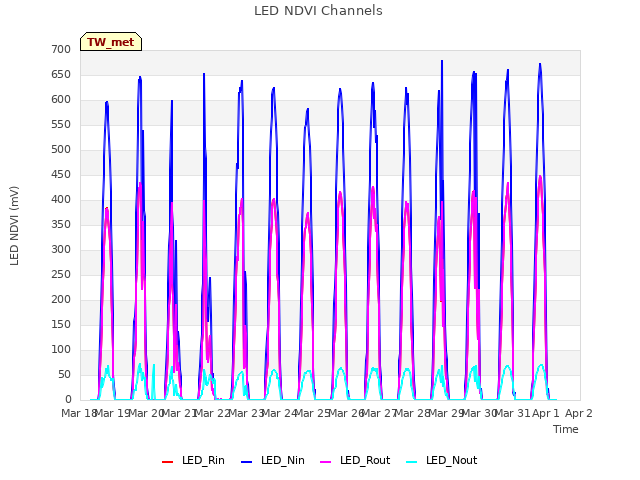This screenshot has width=640, height=480.
Task: Click the LED NDVI (mV) y-axis label
Action: click(x=14, y=226)
